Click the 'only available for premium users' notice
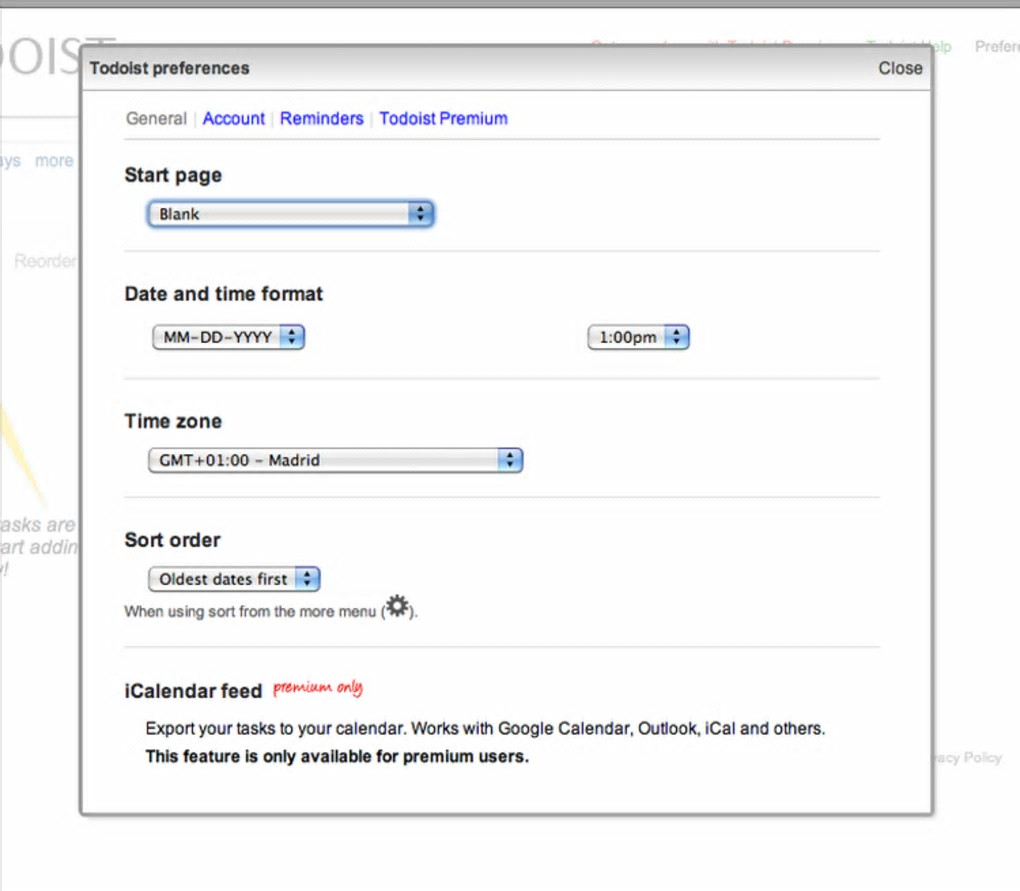 [337, 756]
